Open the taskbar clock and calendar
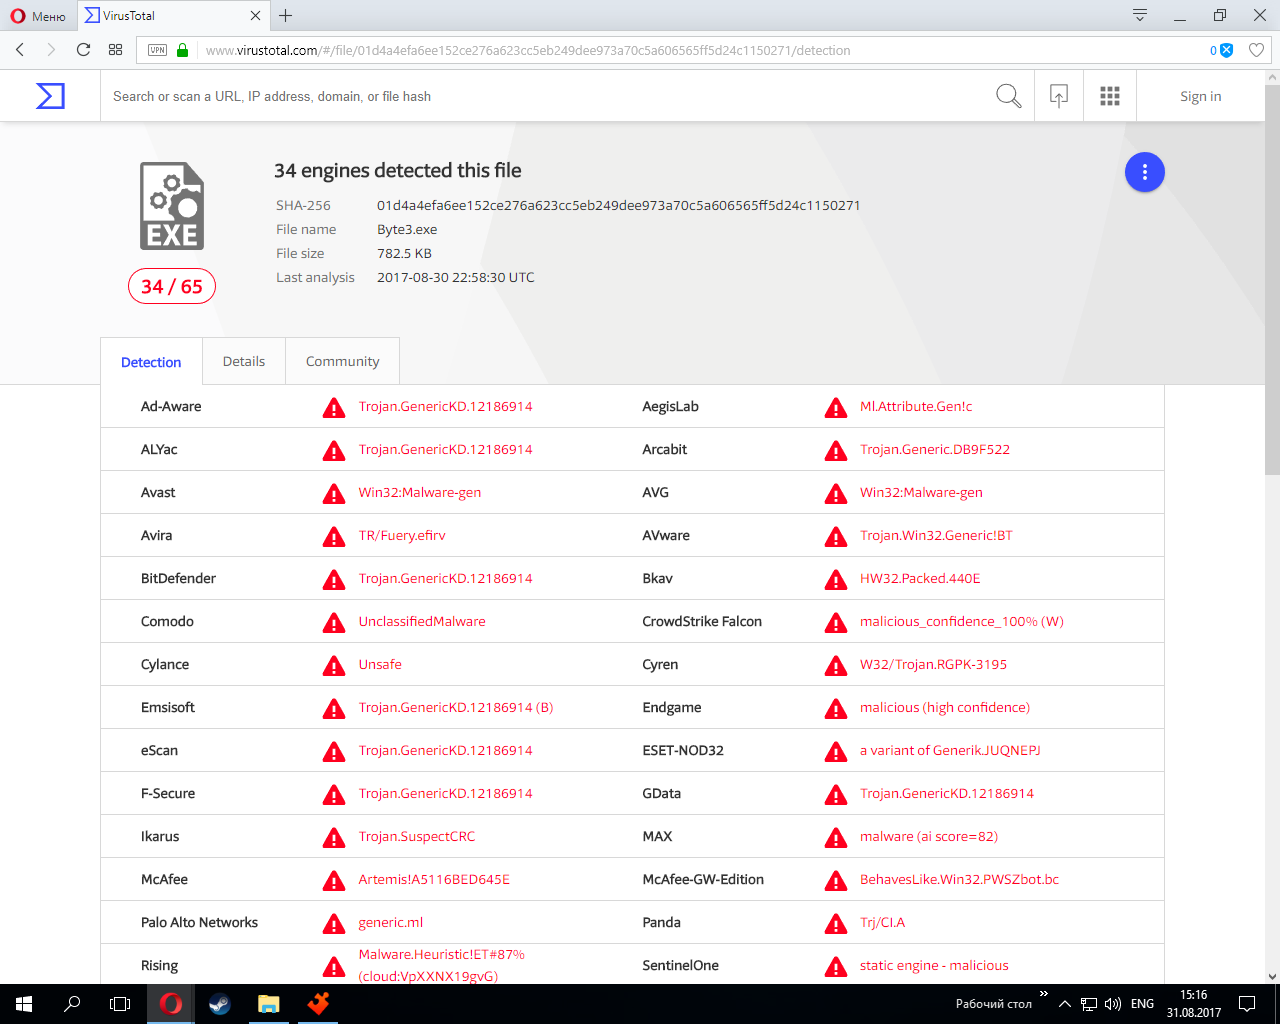 [x=1193, y=1004]
